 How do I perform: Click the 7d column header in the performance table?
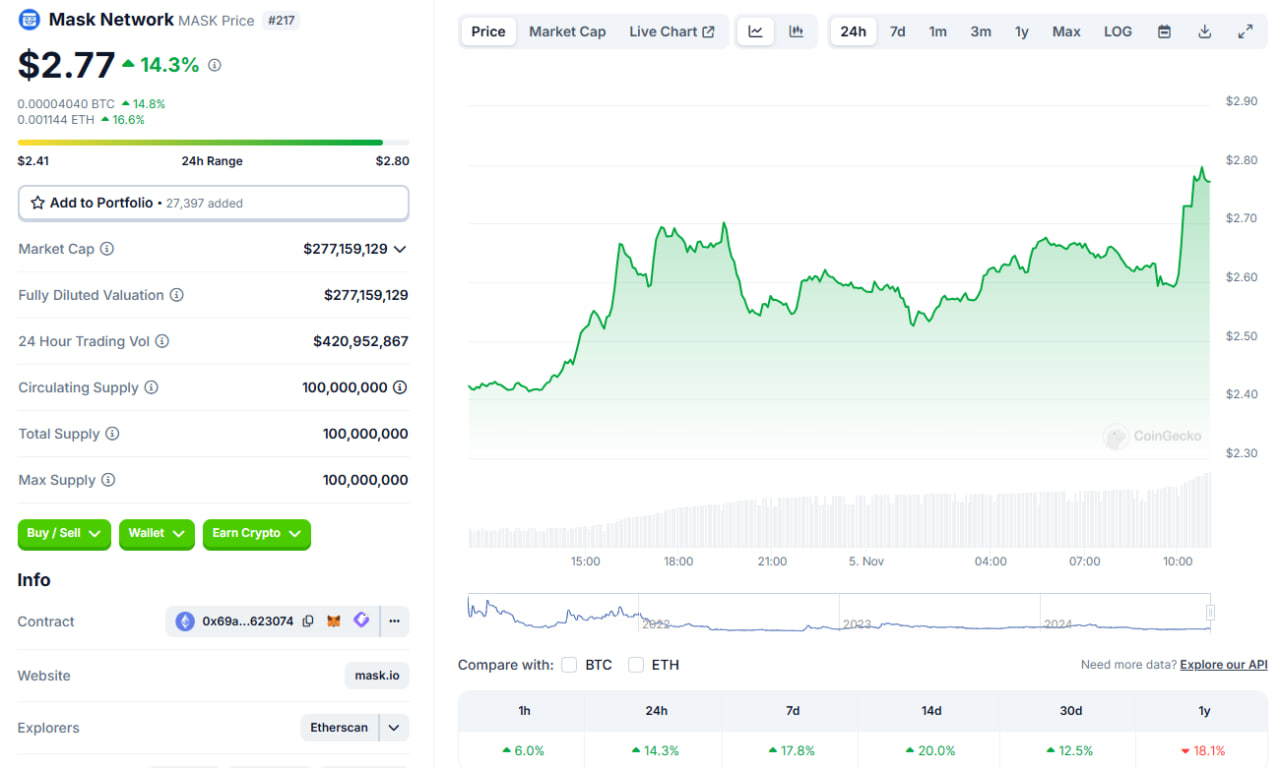(793, 711)
